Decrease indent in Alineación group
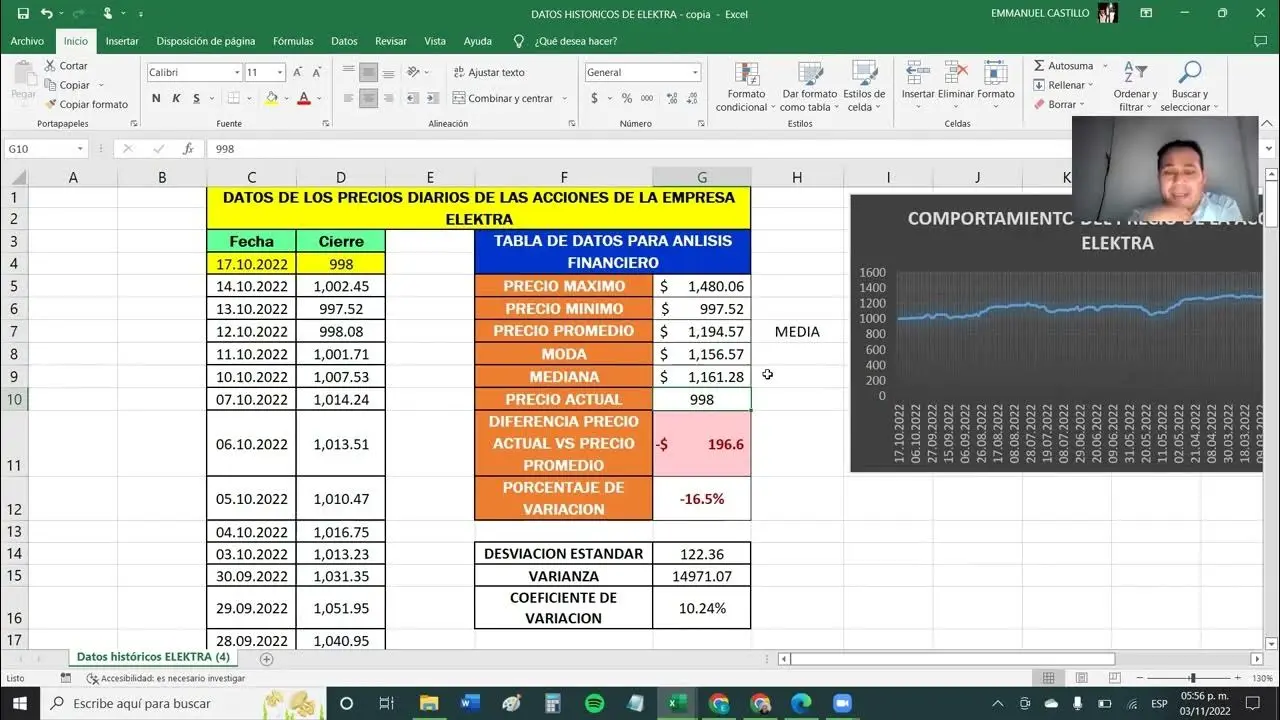 (412, 98)
